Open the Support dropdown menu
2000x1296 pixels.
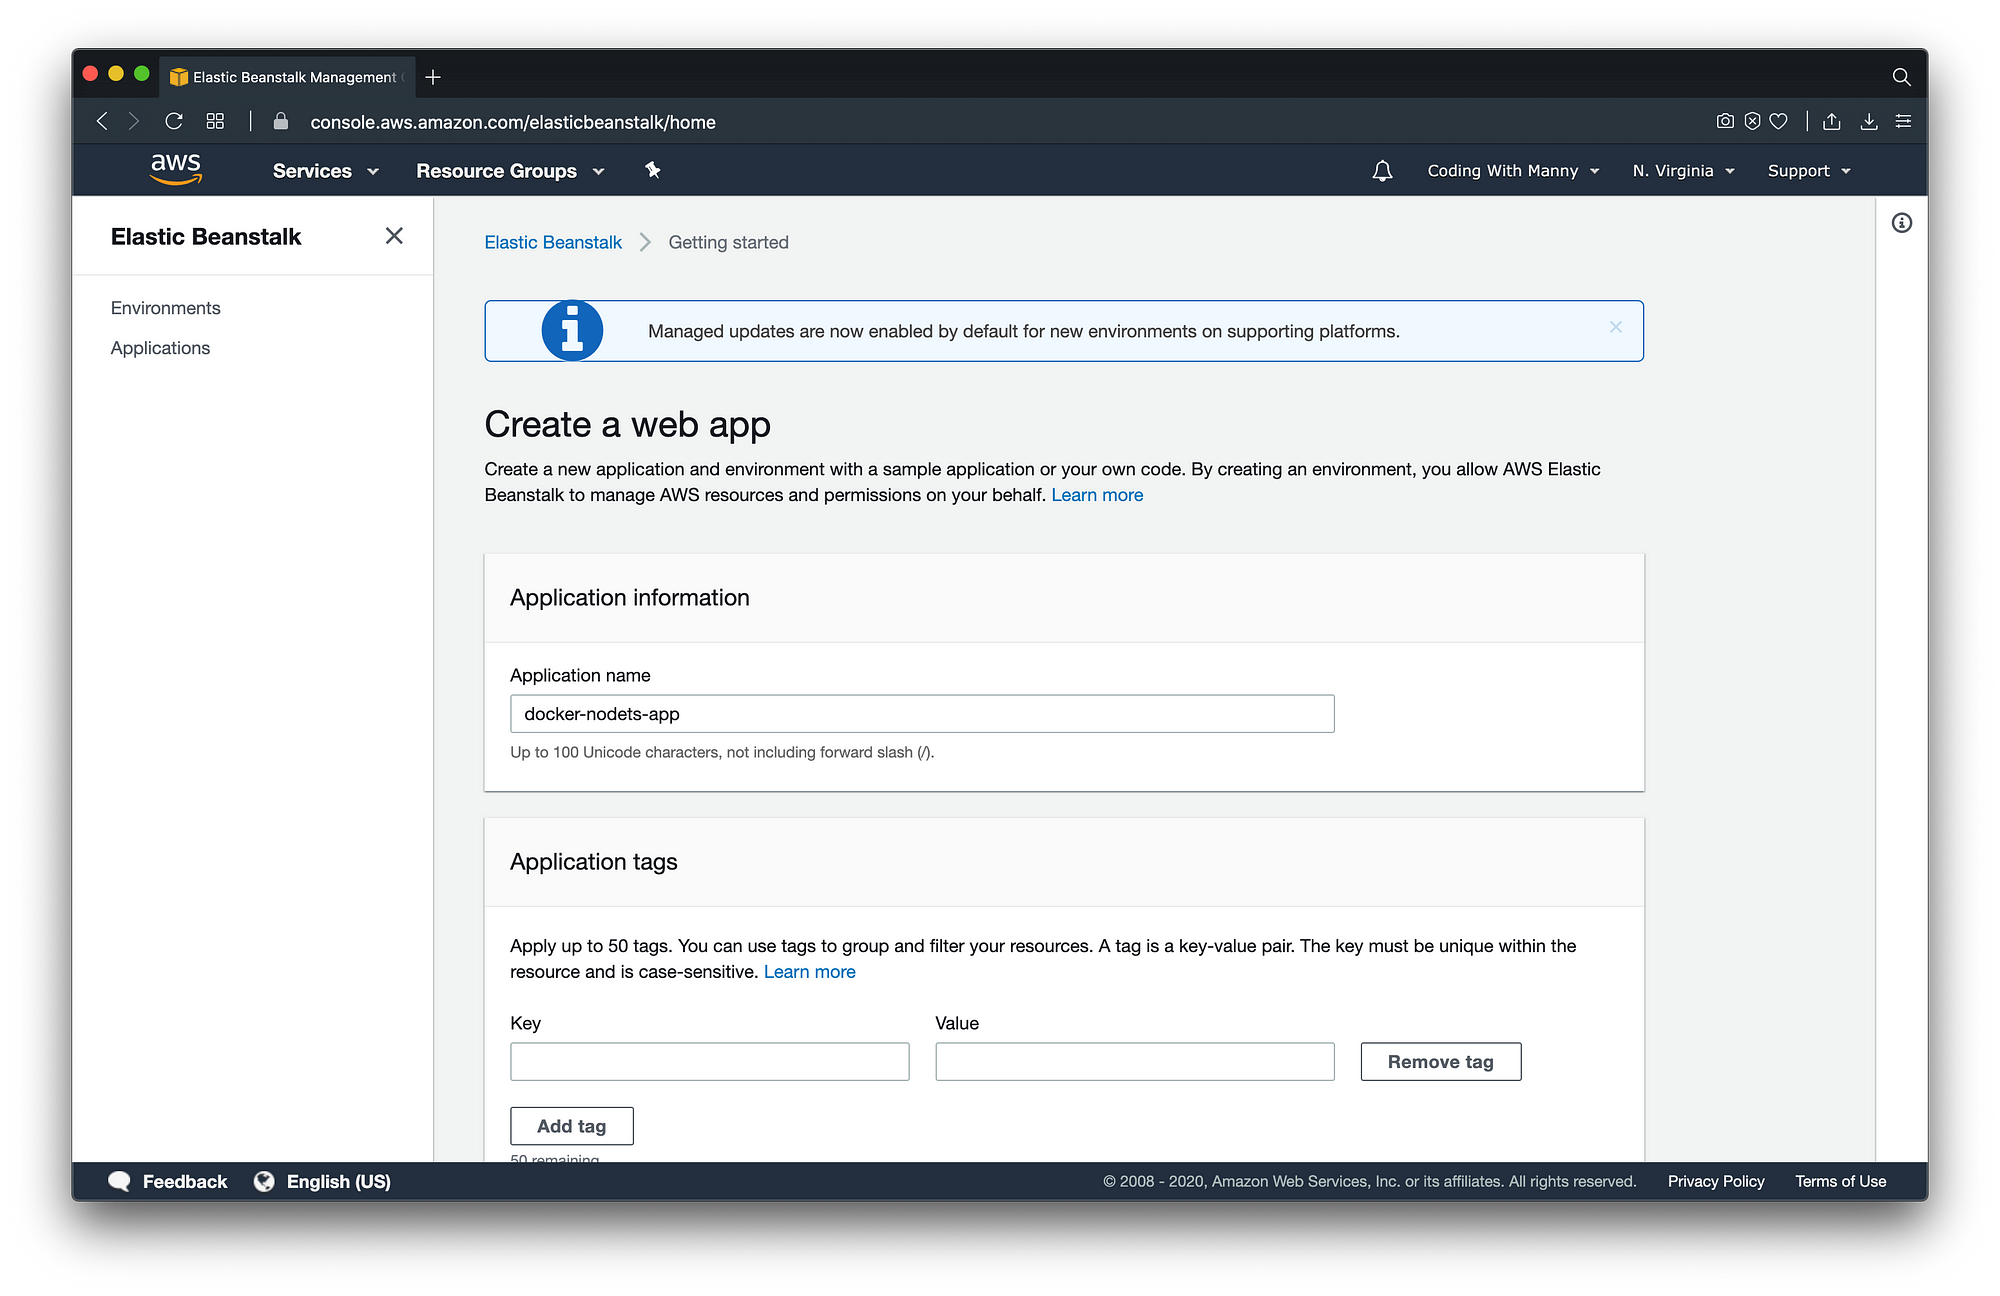(x=1808, y=171)
